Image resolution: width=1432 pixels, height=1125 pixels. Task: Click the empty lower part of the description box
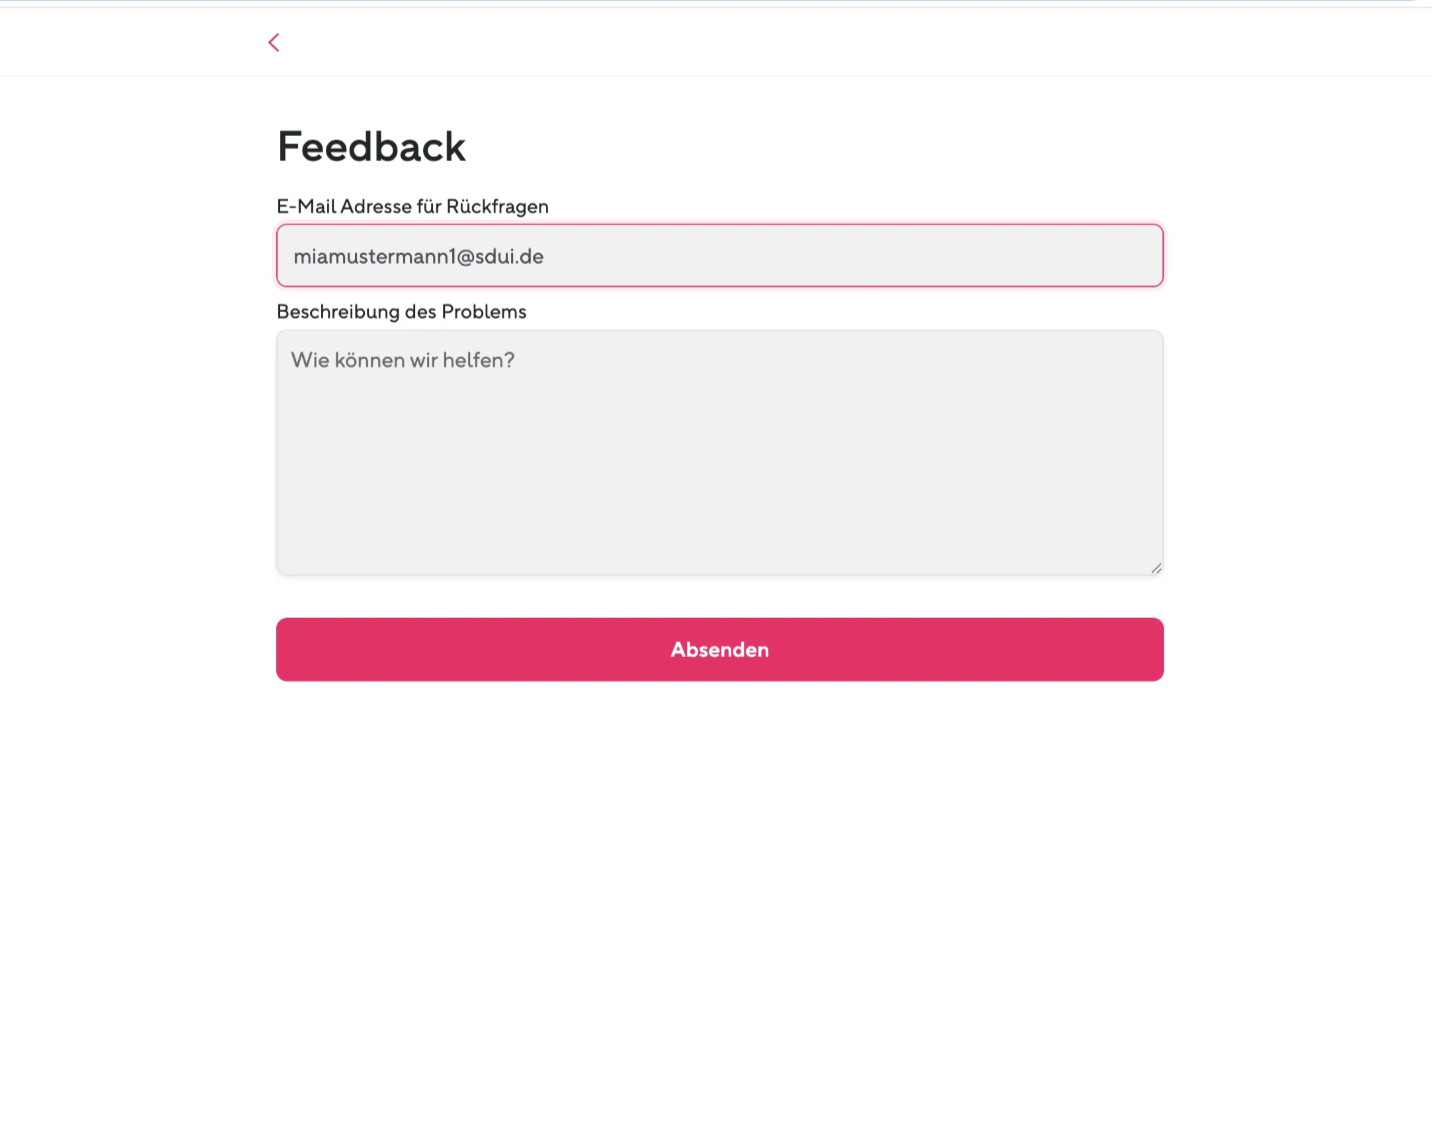pos(720,500)
